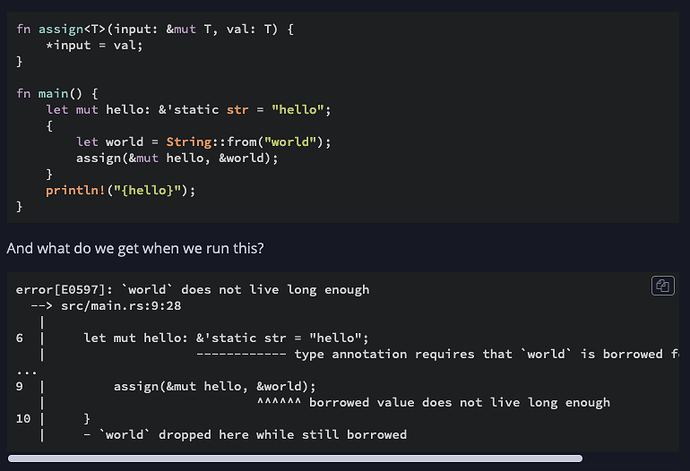This screenshot has height=471, width=690.
Task: Place cursor on String type in code
Action: coord(189,142)
